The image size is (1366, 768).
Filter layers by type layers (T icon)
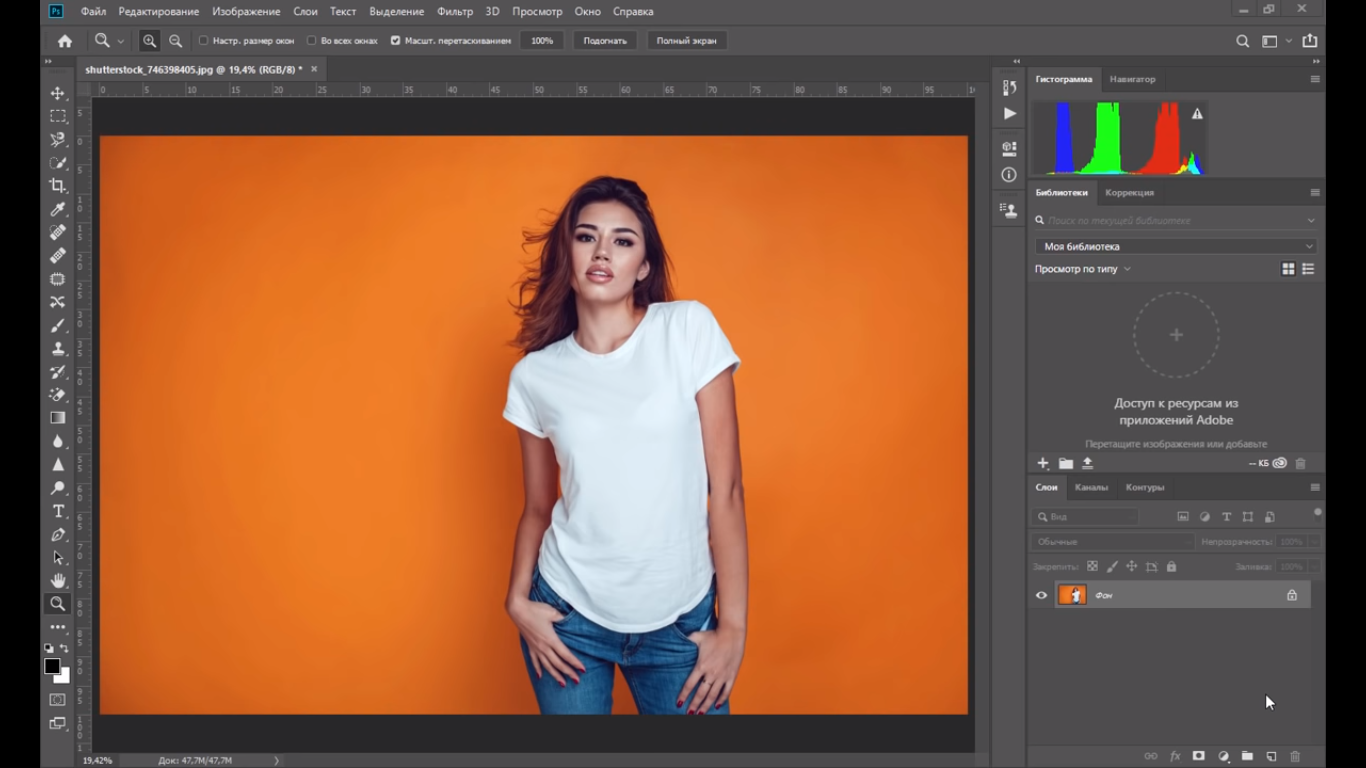point(1226,517)
